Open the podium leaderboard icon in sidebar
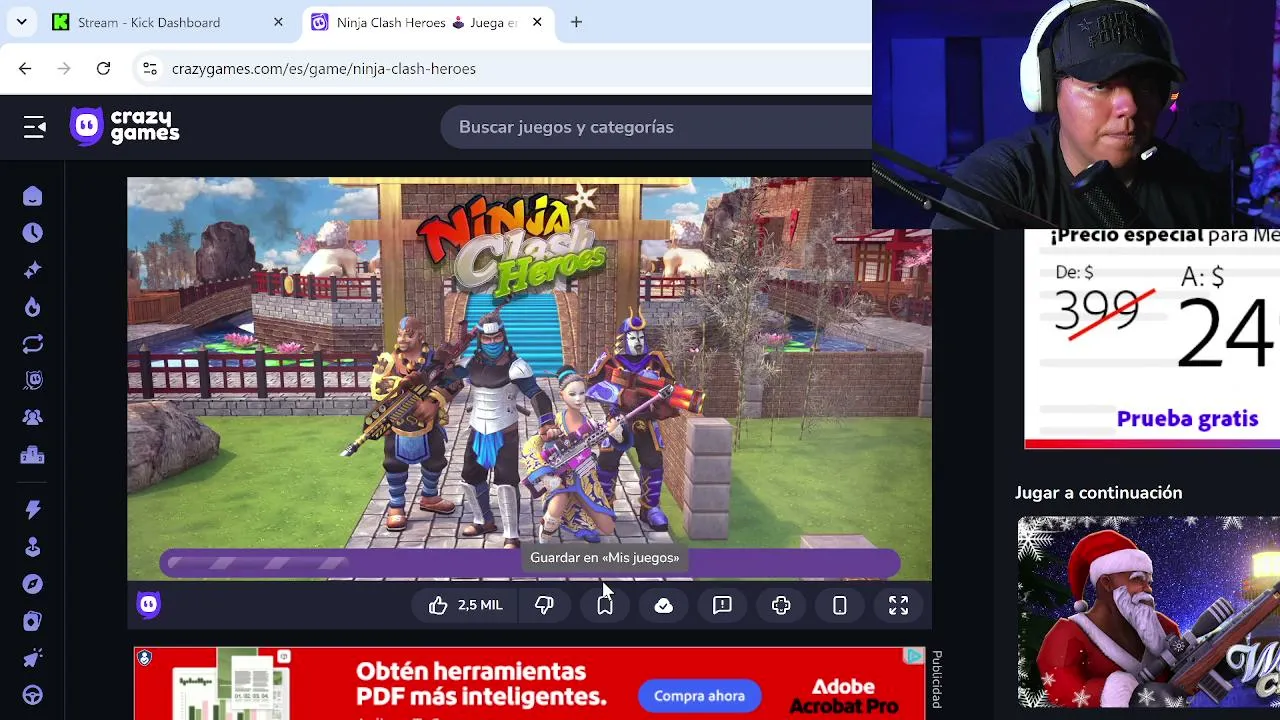The image size is (1280, 720). coord(32,455)
